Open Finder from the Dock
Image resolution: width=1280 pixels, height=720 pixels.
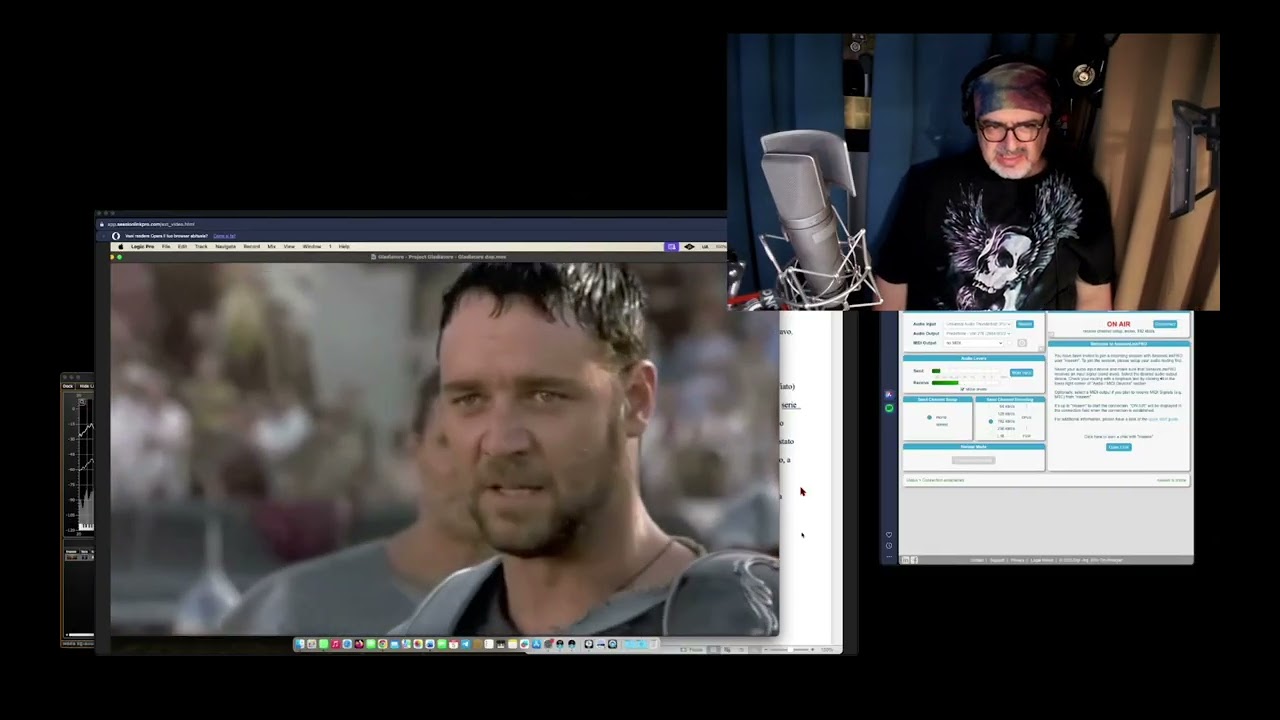tap(299, 644)
